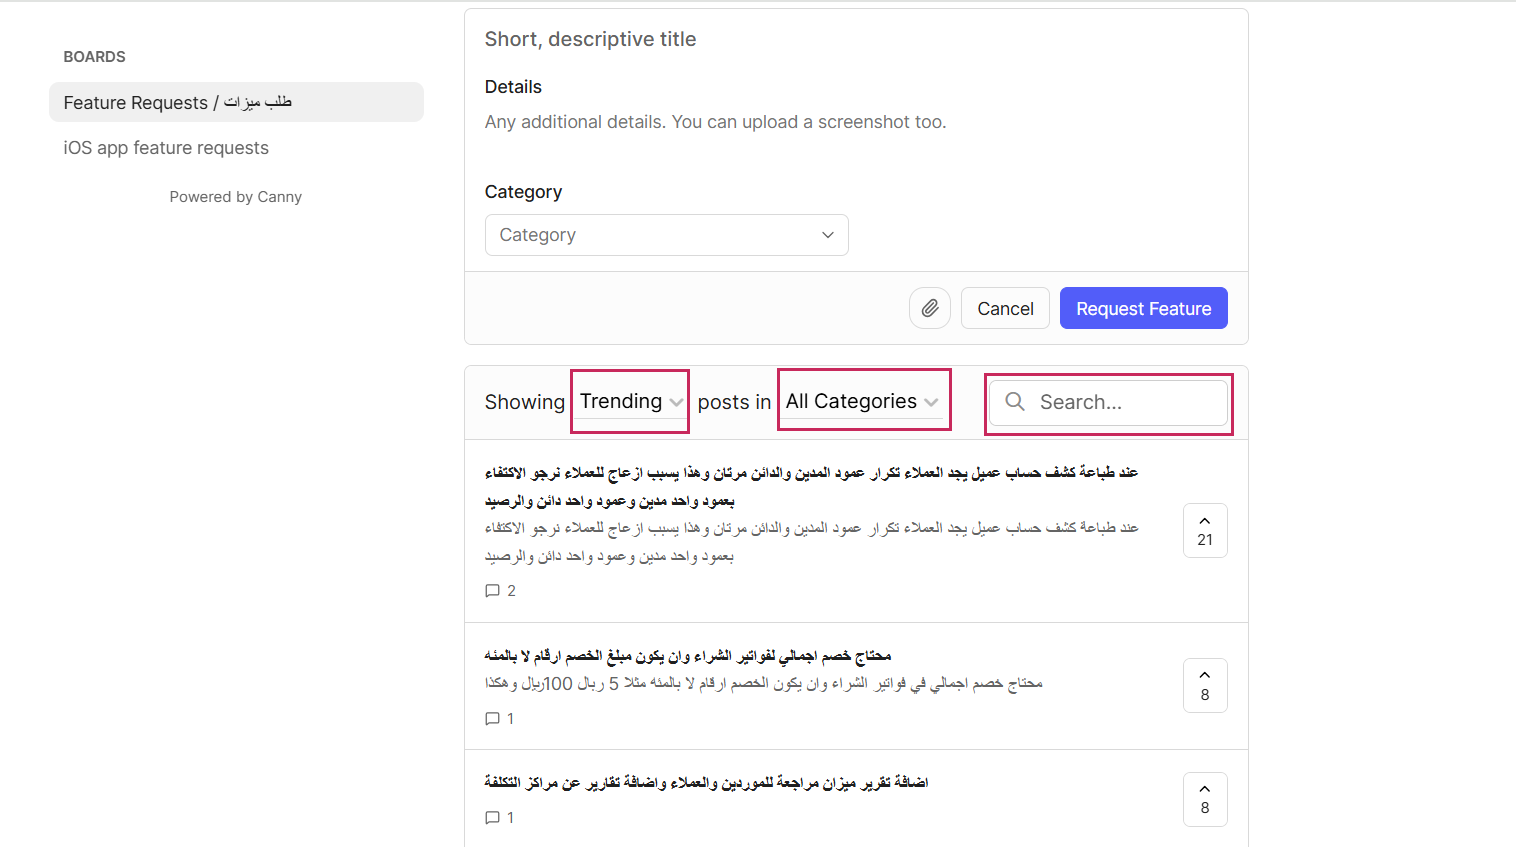The image size is (1516, 847).
Task: Click the chevron inside the Category selector
Action: (x=827, y=234)
